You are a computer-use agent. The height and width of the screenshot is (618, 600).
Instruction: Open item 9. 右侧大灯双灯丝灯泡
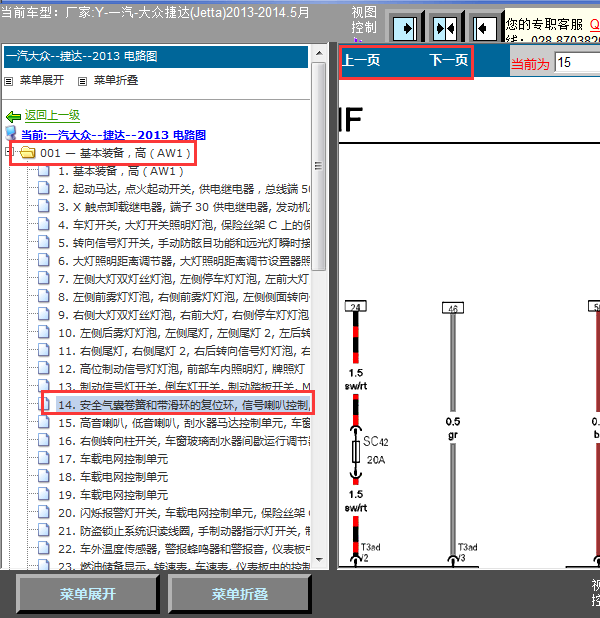point(184,315)
